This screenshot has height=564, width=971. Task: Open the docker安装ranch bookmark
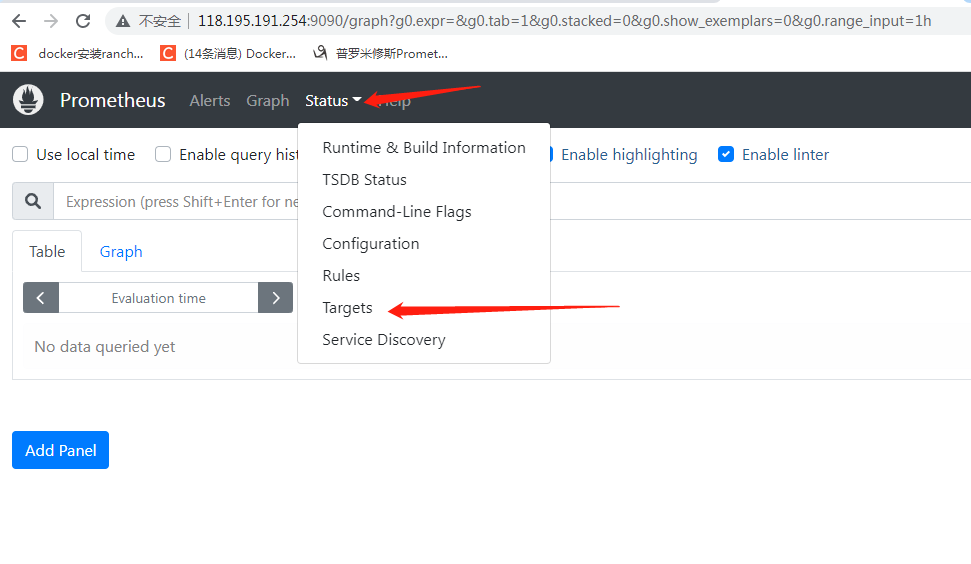(77, 54)
